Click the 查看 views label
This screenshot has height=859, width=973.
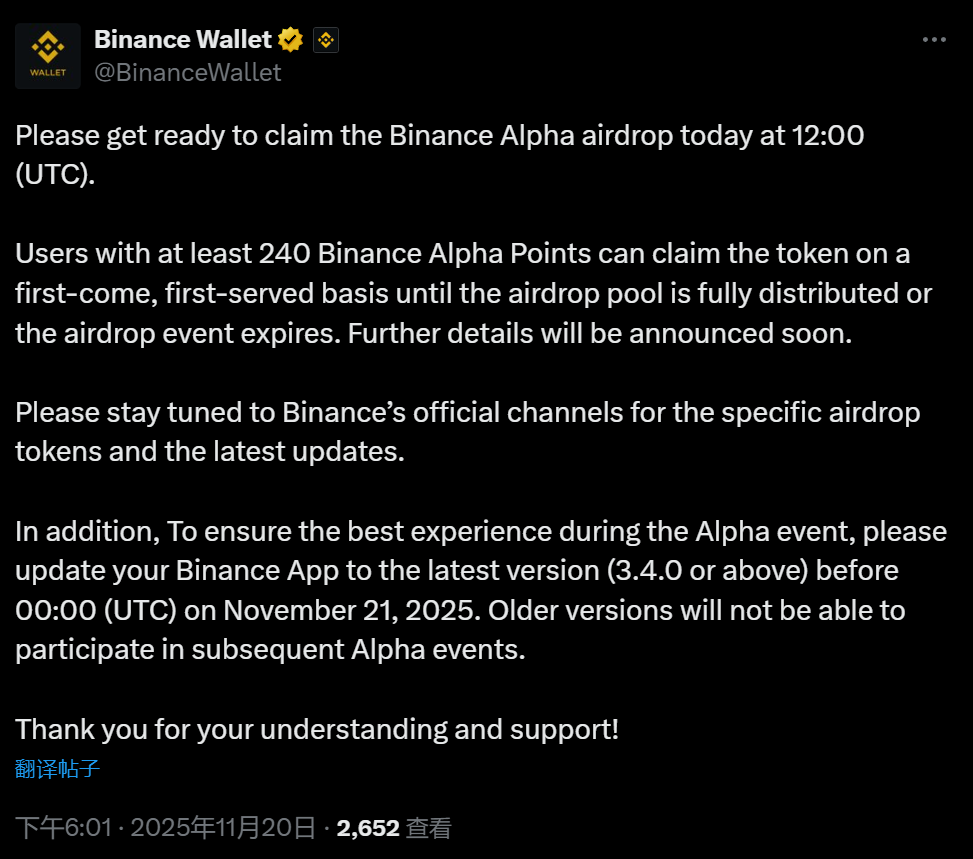click(x=430, y=828)
